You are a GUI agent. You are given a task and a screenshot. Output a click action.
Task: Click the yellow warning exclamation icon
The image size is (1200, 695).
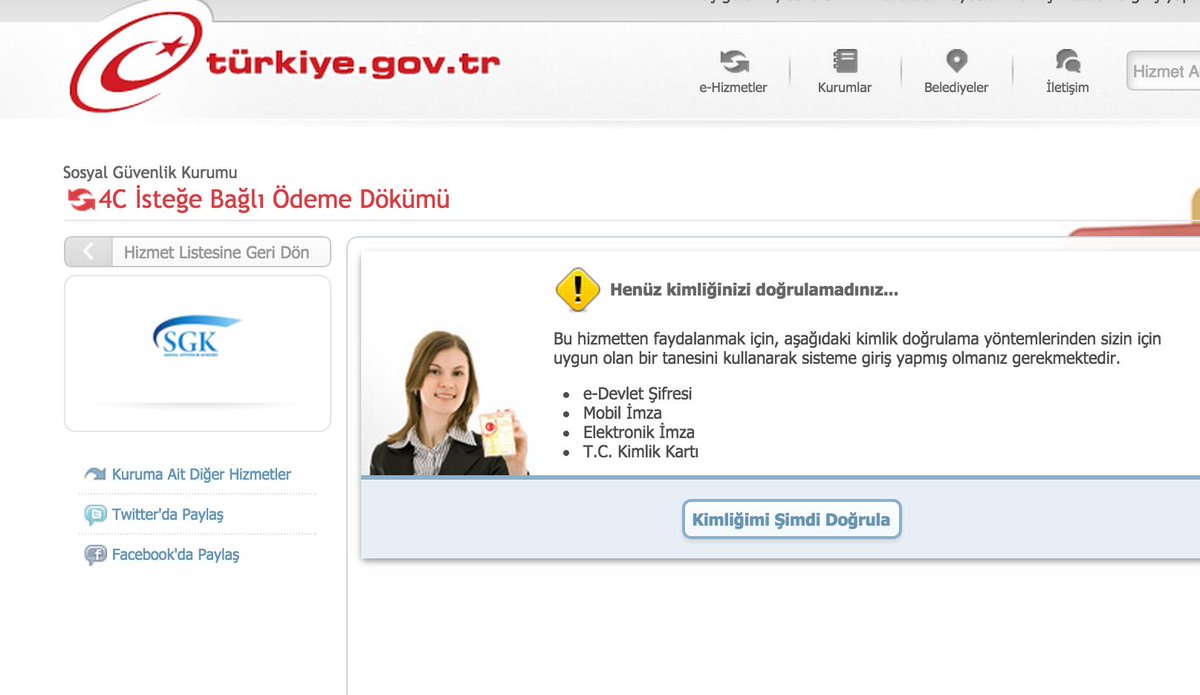577,290
